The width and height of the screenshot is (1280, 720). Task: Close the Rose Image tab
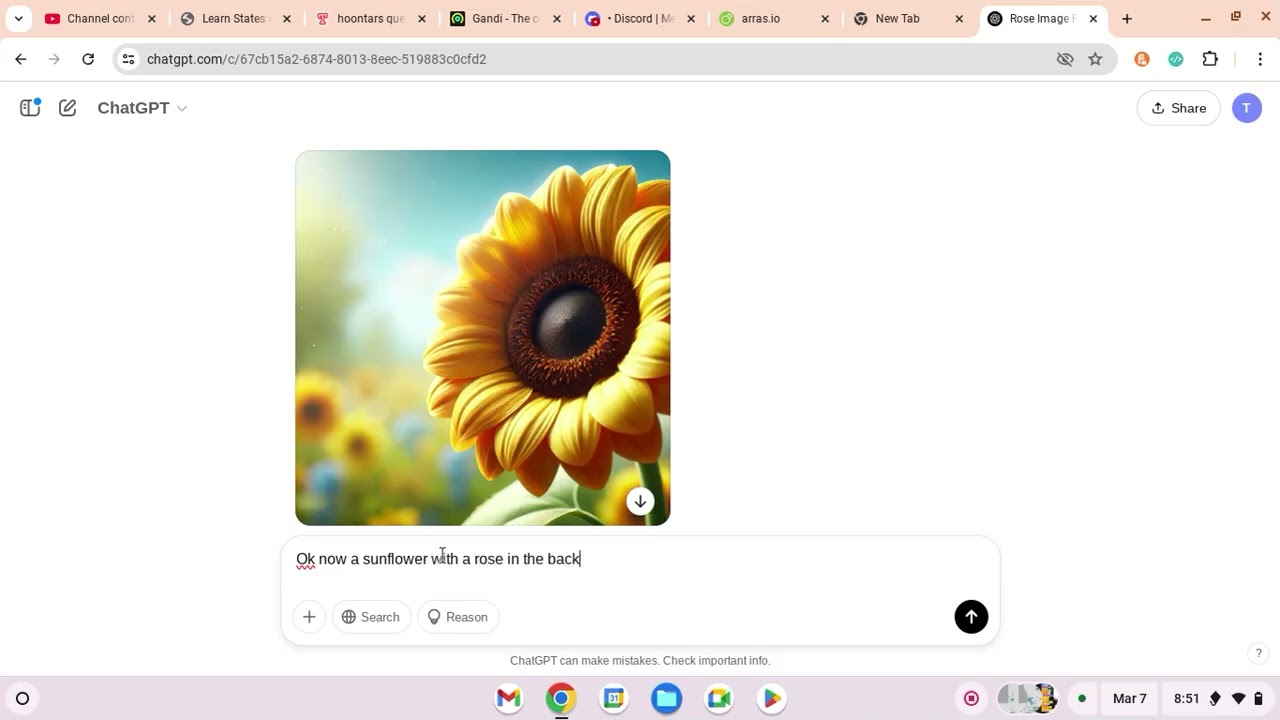[1093, 19]
